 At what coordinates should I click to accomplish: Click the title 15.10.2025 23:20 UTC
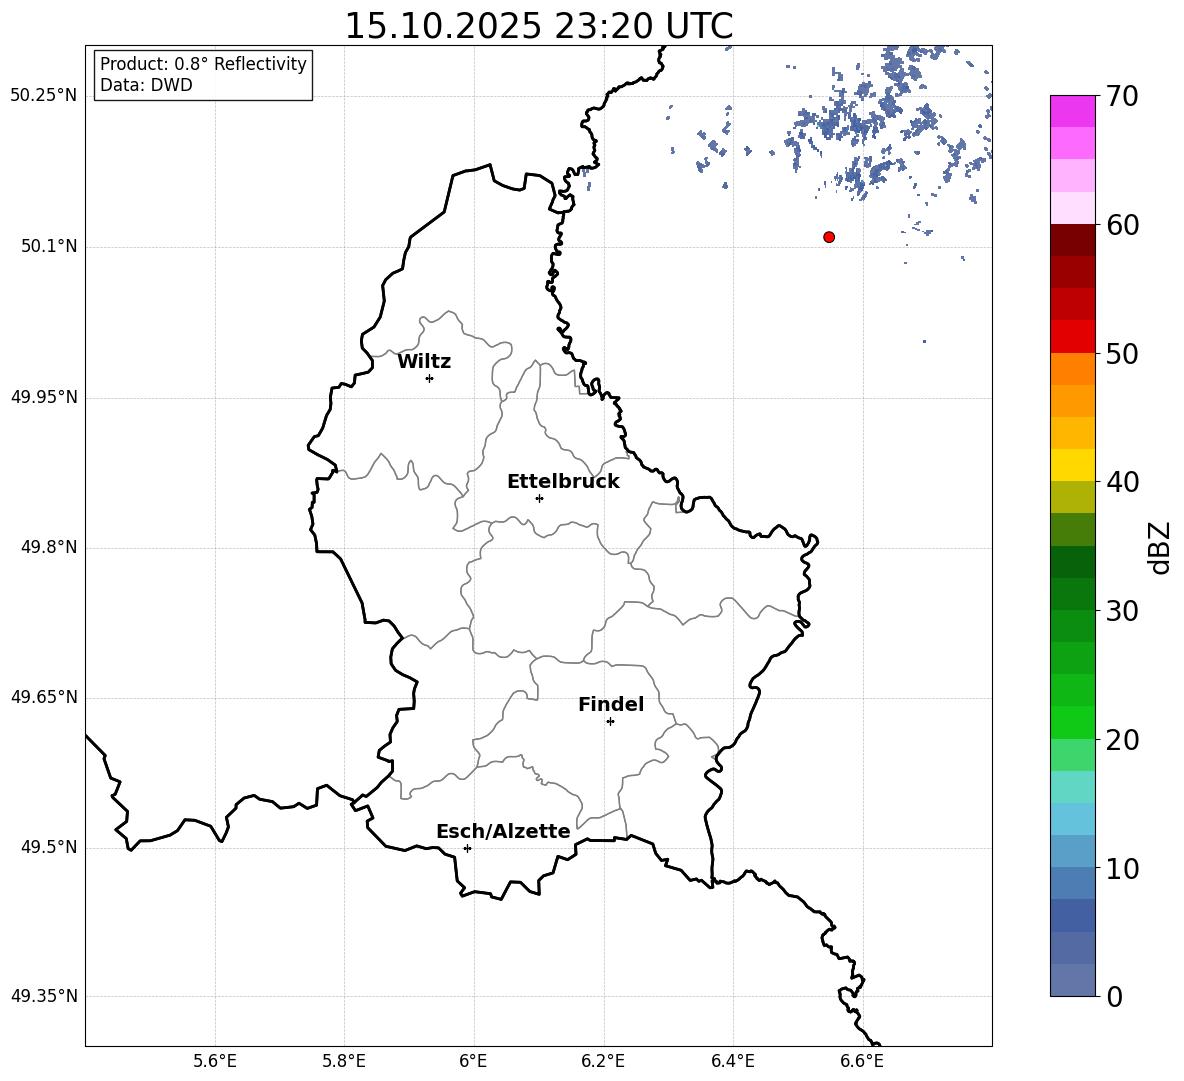pyautogui.click(x=538, y=26)
